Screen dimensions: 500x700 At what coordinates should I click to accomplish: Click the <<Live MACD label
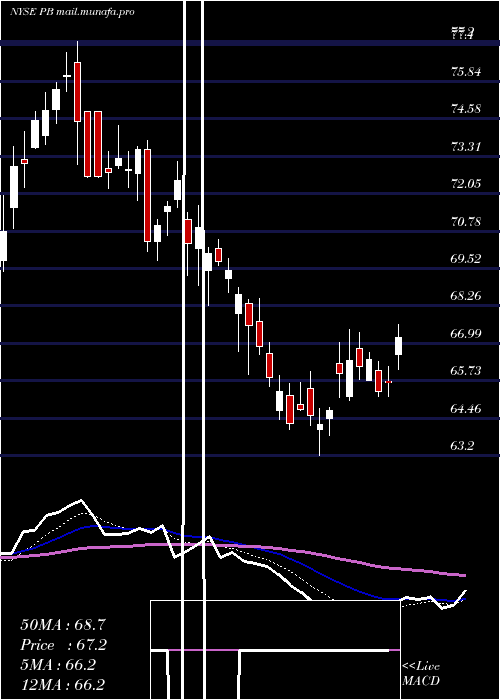421,673
